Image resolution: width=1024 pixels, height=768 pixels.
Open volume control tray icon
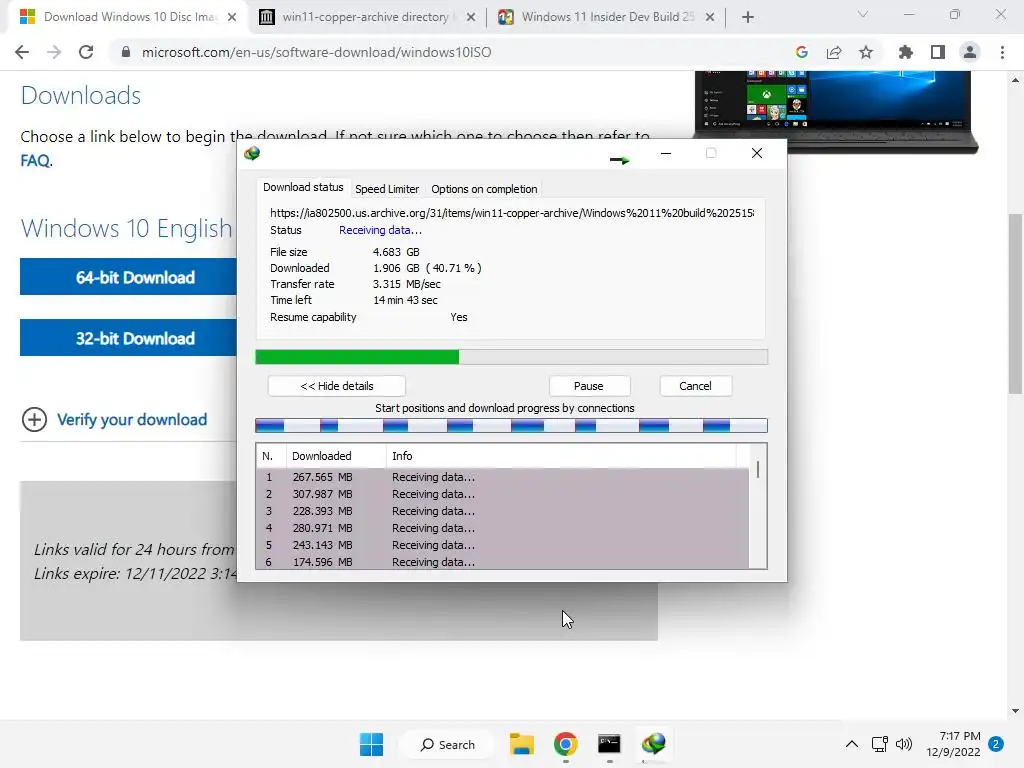click(904, 744)
